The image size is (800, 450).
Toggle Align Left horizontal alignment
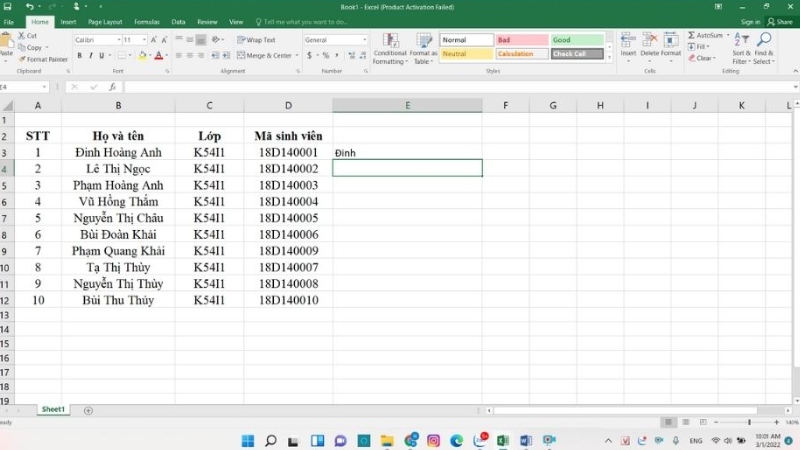(x=179, y=55)
